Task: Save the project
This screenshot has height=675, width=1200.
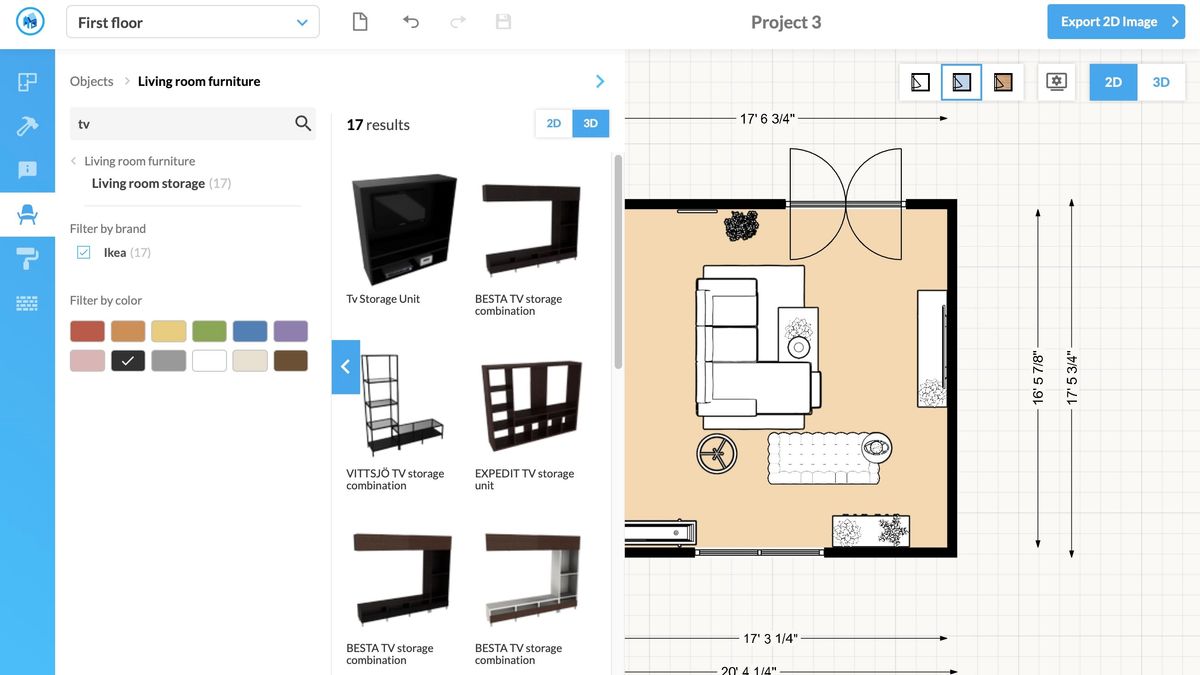Action: (x=503, y=21)
